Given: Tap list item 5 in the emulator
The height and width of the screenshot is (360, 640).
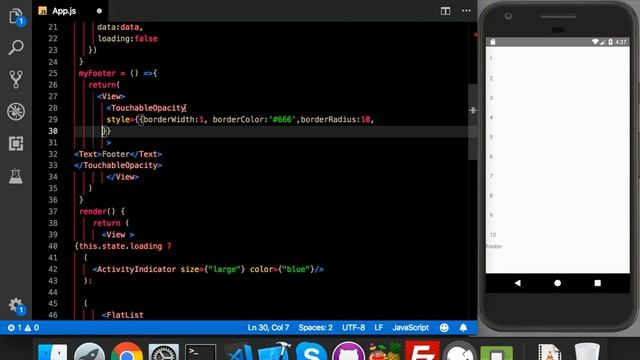Looking at the screenshot, I should pos(491,137).
